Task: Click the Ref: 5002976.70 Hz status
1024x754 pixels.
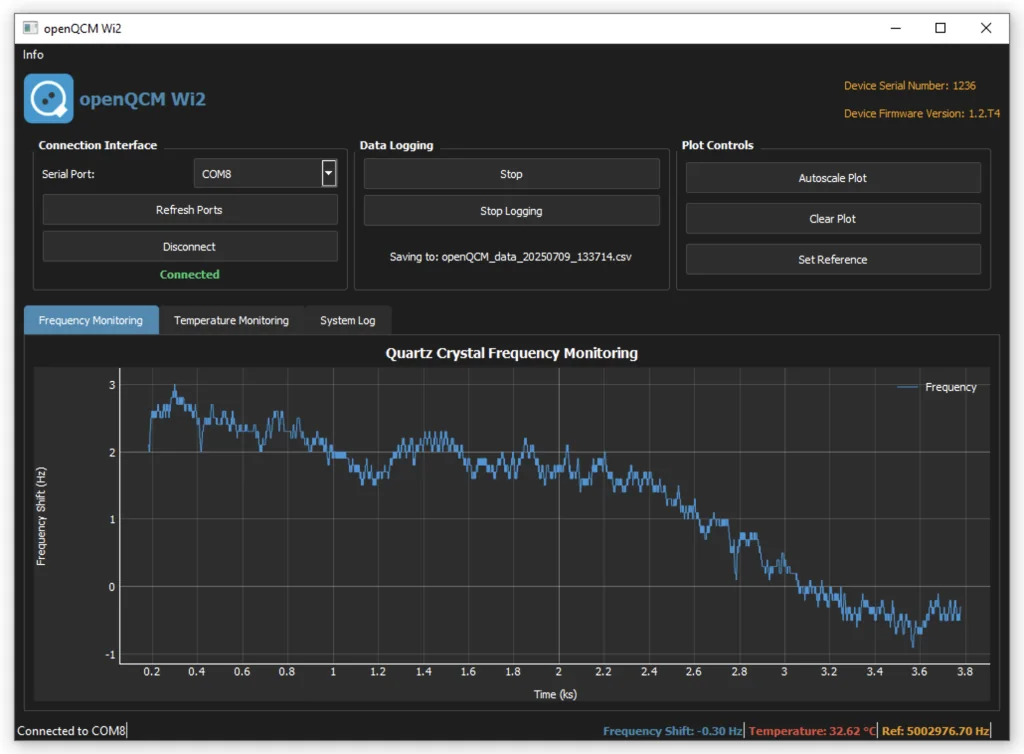Action: click(x=935, y=730)
